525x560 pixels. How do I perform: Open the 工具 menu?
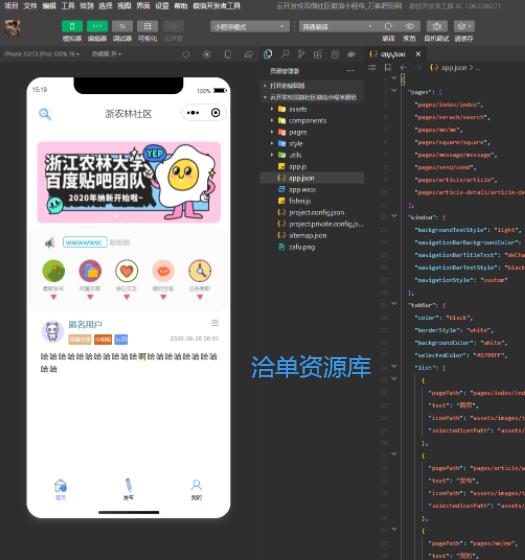click(x=68, y=6)
